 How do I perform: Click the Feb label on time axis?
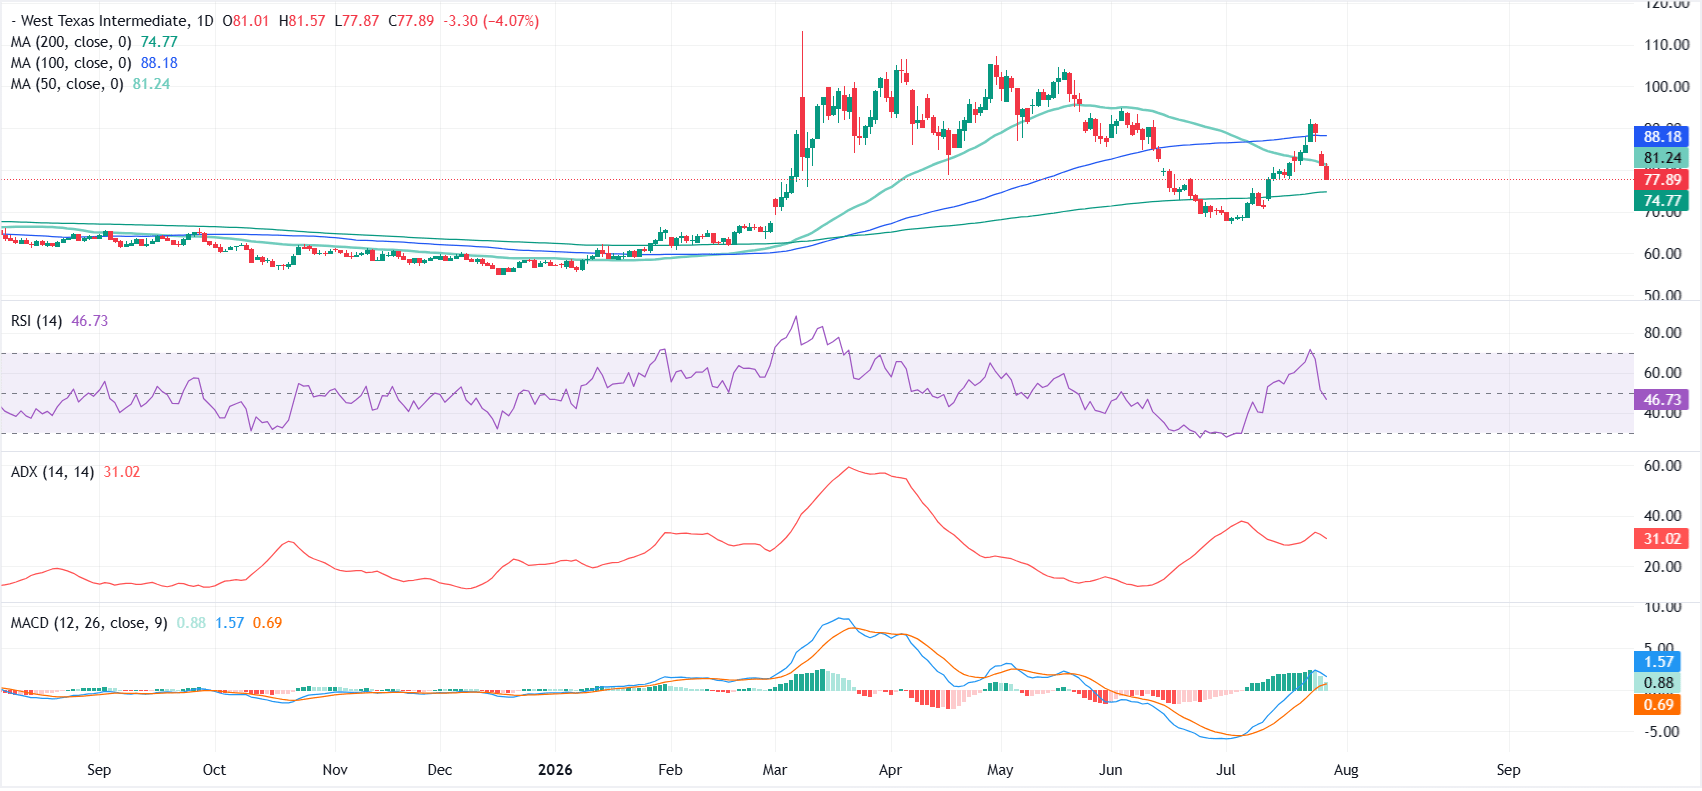(670, 770)
